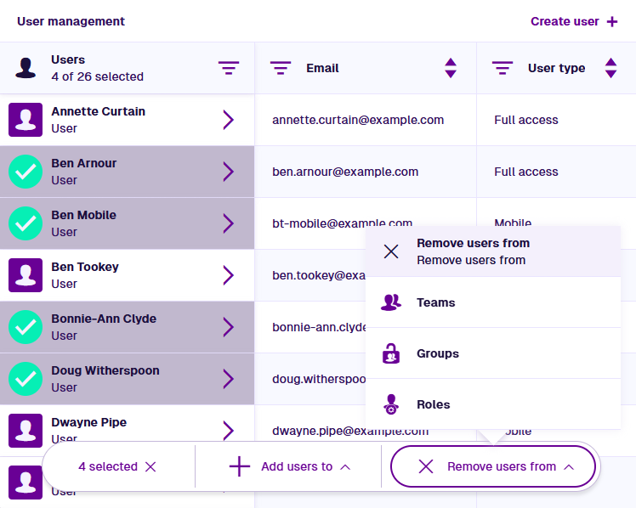Click Annette Curtain's avatar icon
Viewport: 636px width, 508px height.
coord(25,120)
